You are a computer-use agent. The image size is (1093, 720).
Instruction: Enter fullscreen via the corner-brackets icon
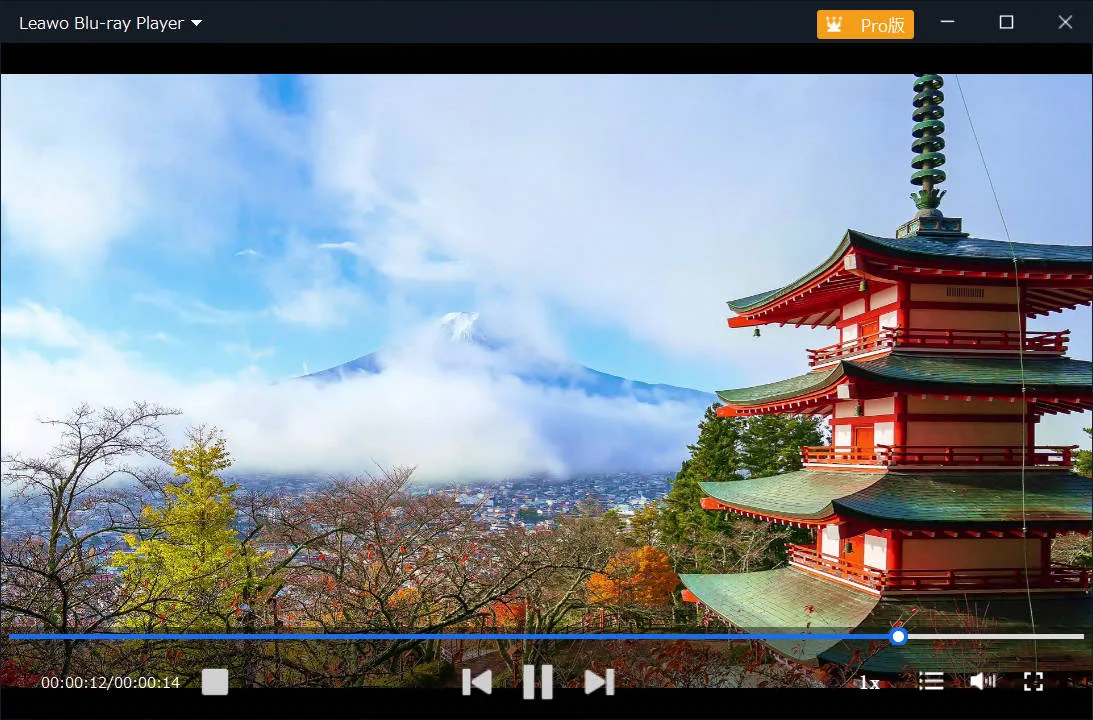(x=1035, y=682)
